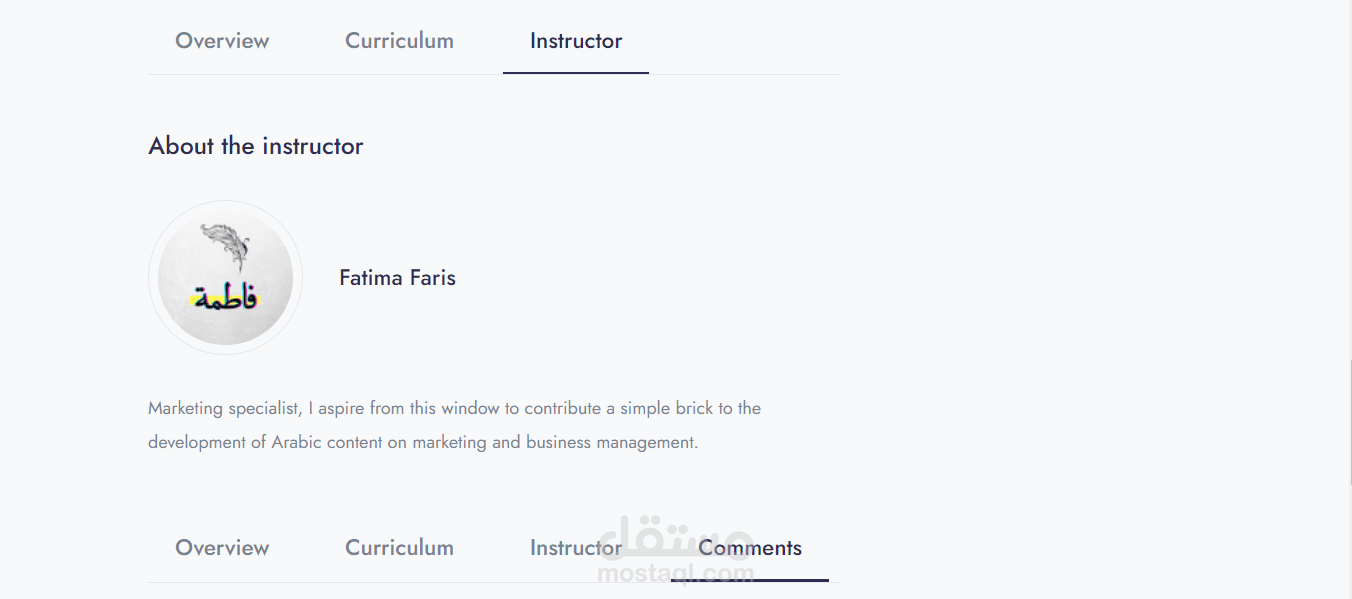Image resolution: width=1352 pixels, height=599 pixels.
Task: Click the Arabic name inside the avatar
Action: [225, 297]
